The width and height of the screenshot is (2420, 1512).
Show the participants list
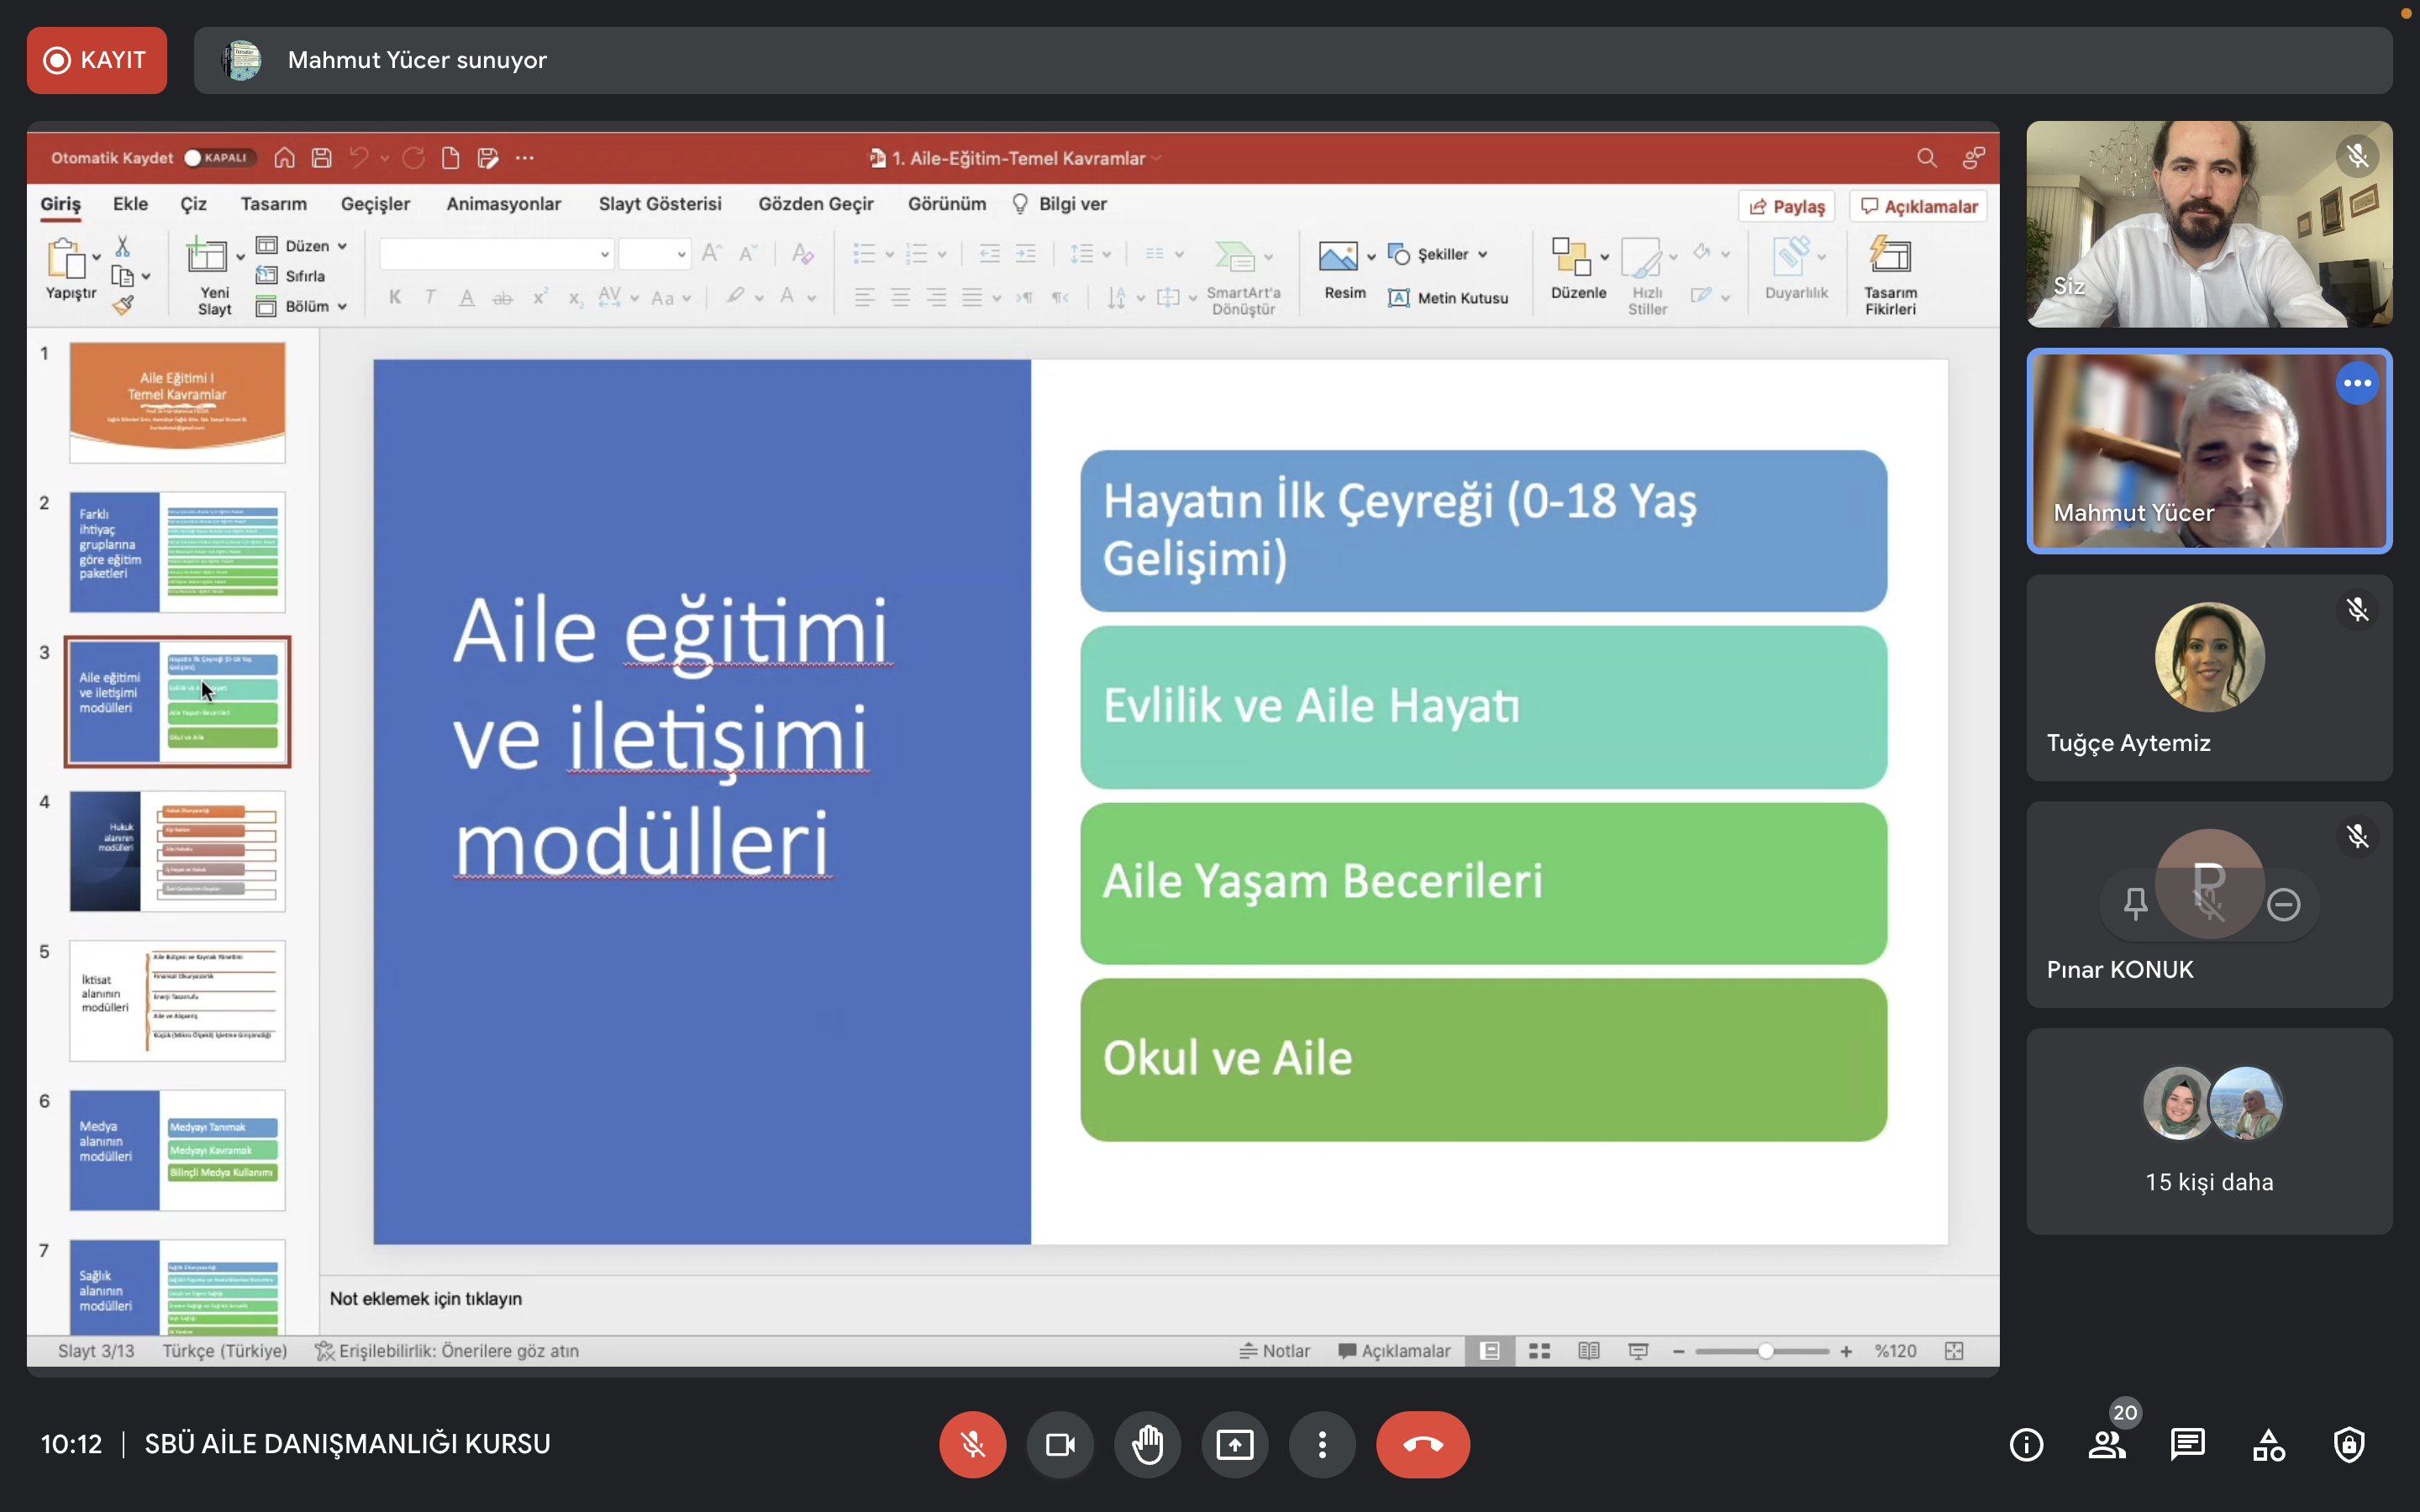point(2107,1444)
